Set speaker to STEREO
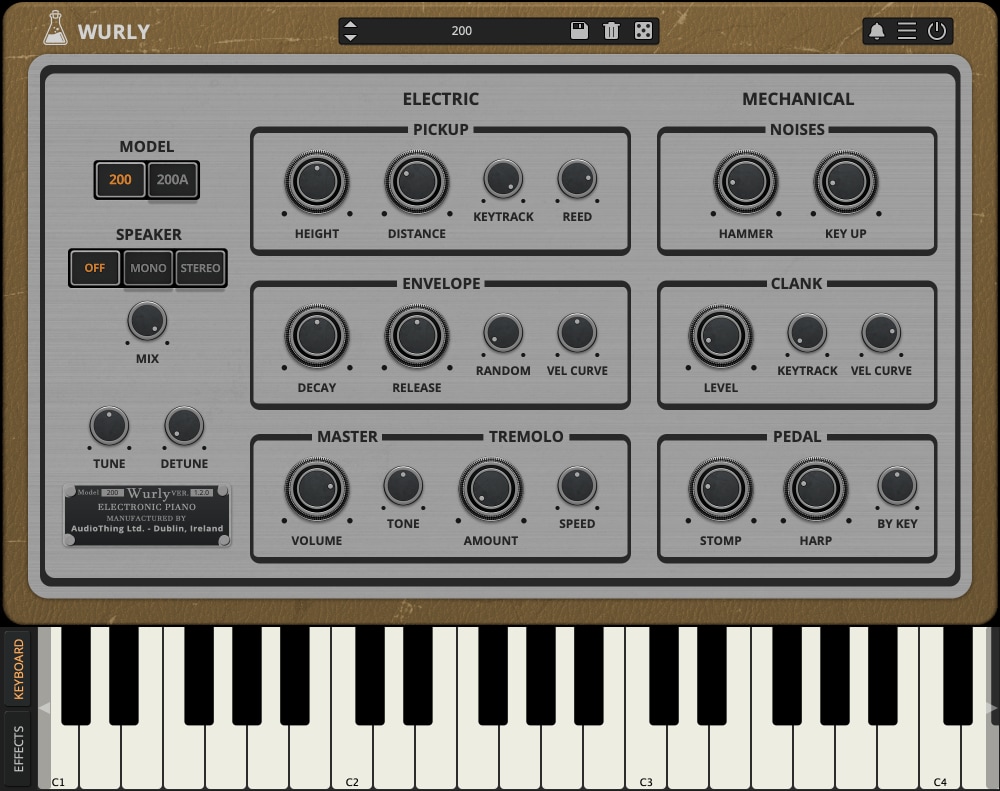 click(200, 268)
